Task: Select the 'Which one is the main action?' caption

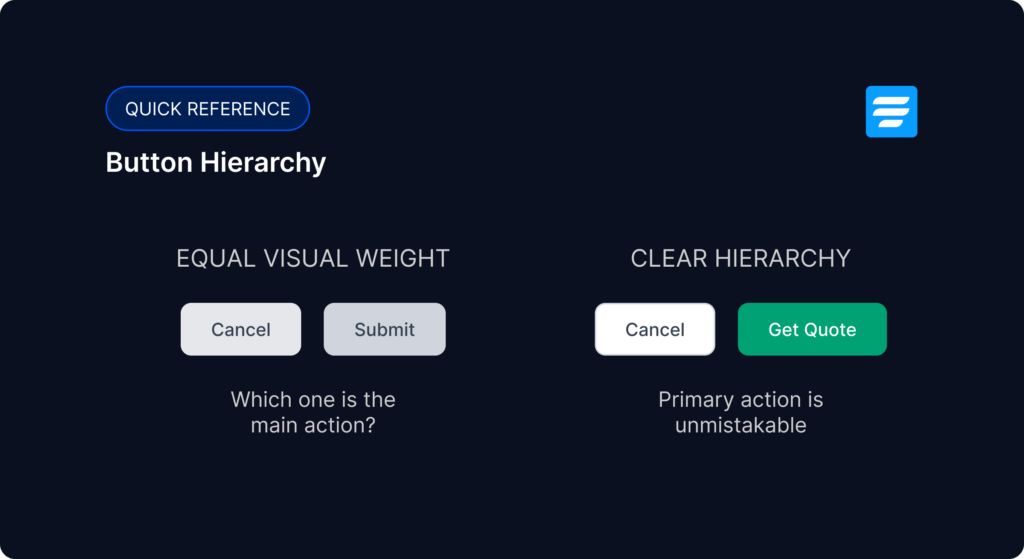Action: click(x=313, y=412)
